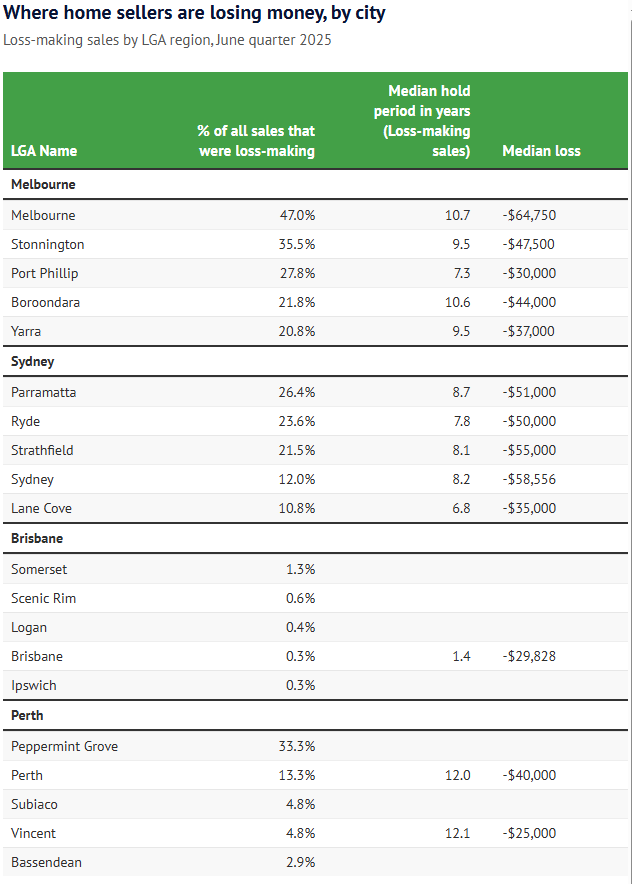Click the Port Phillip LGA name
This screenshot has height=884, width=632.
tap(45, 274)
